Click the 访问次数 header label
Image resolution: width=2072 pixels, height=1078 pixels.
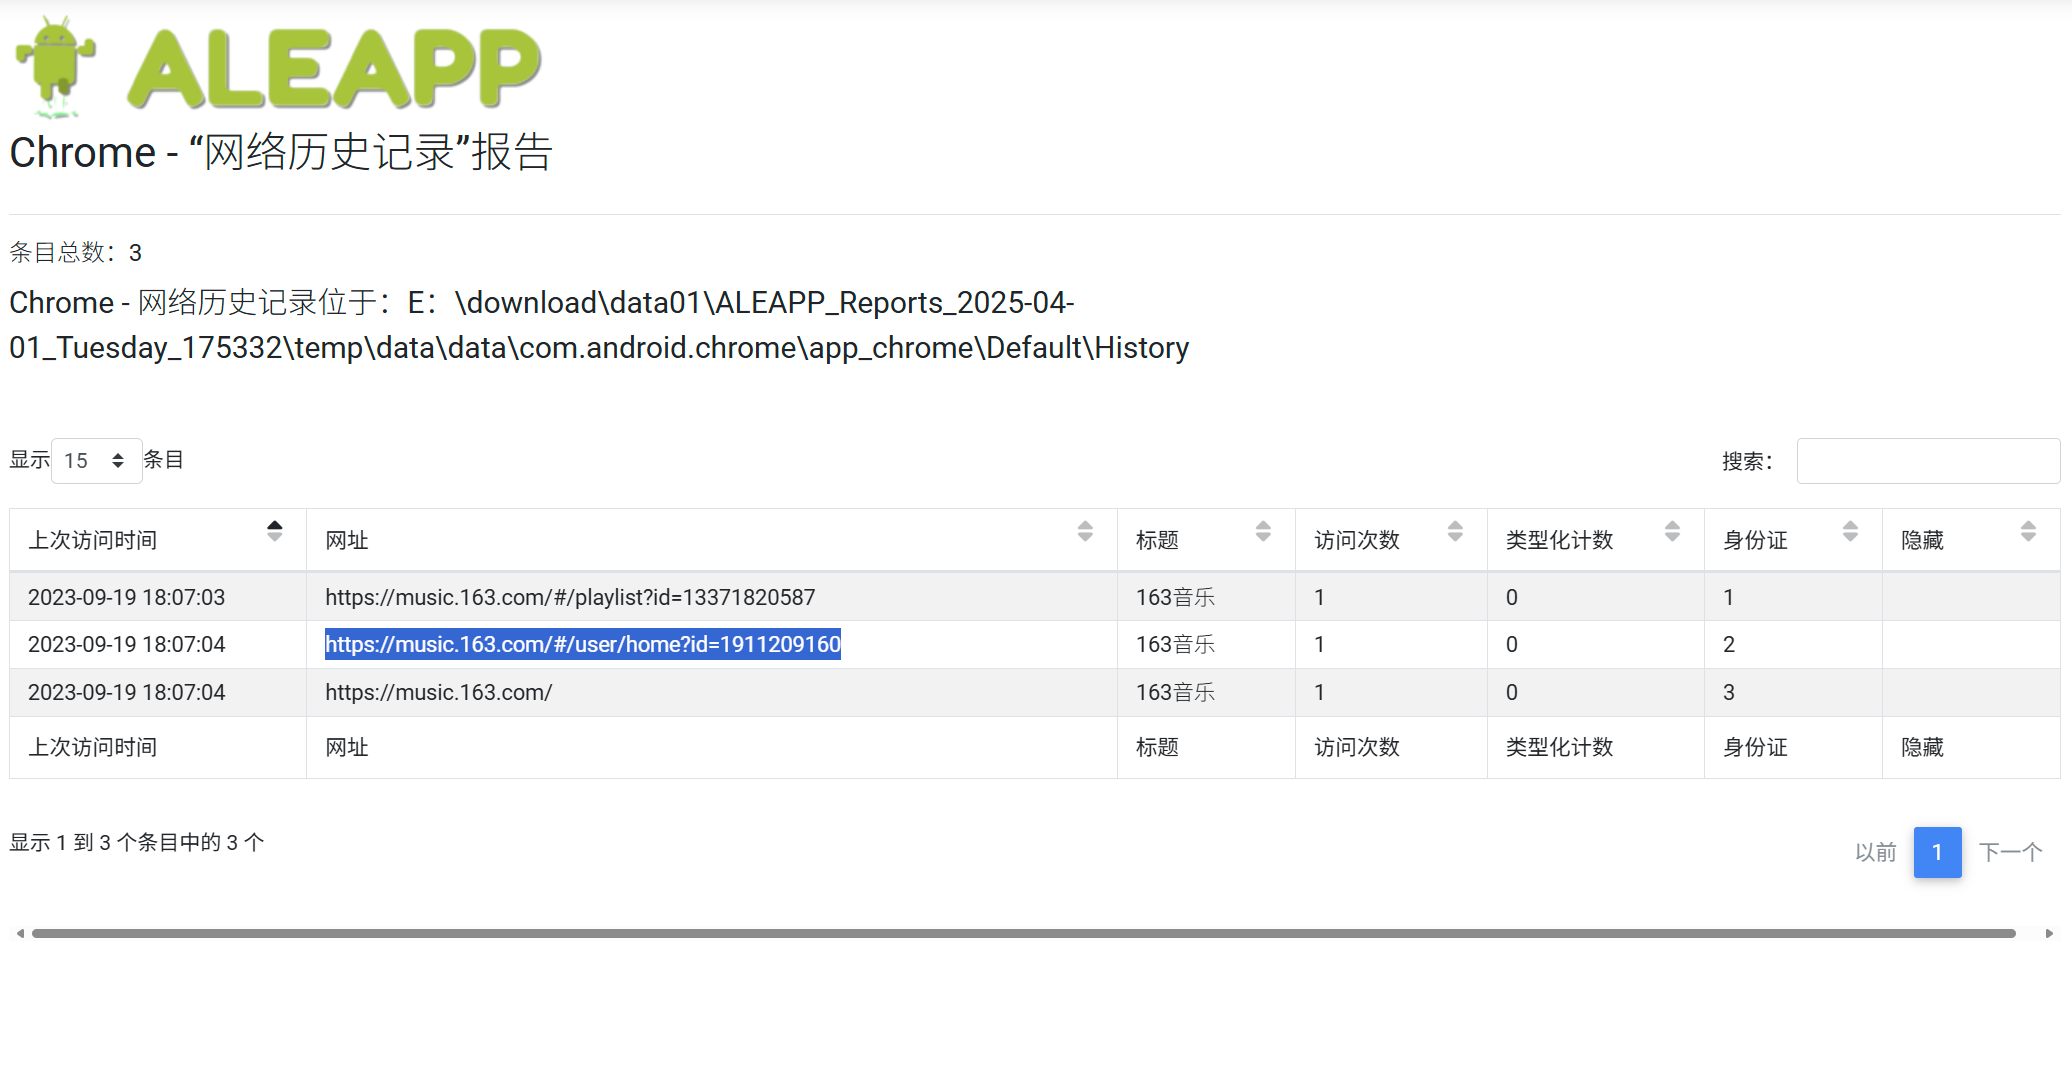coord(1357,540)
